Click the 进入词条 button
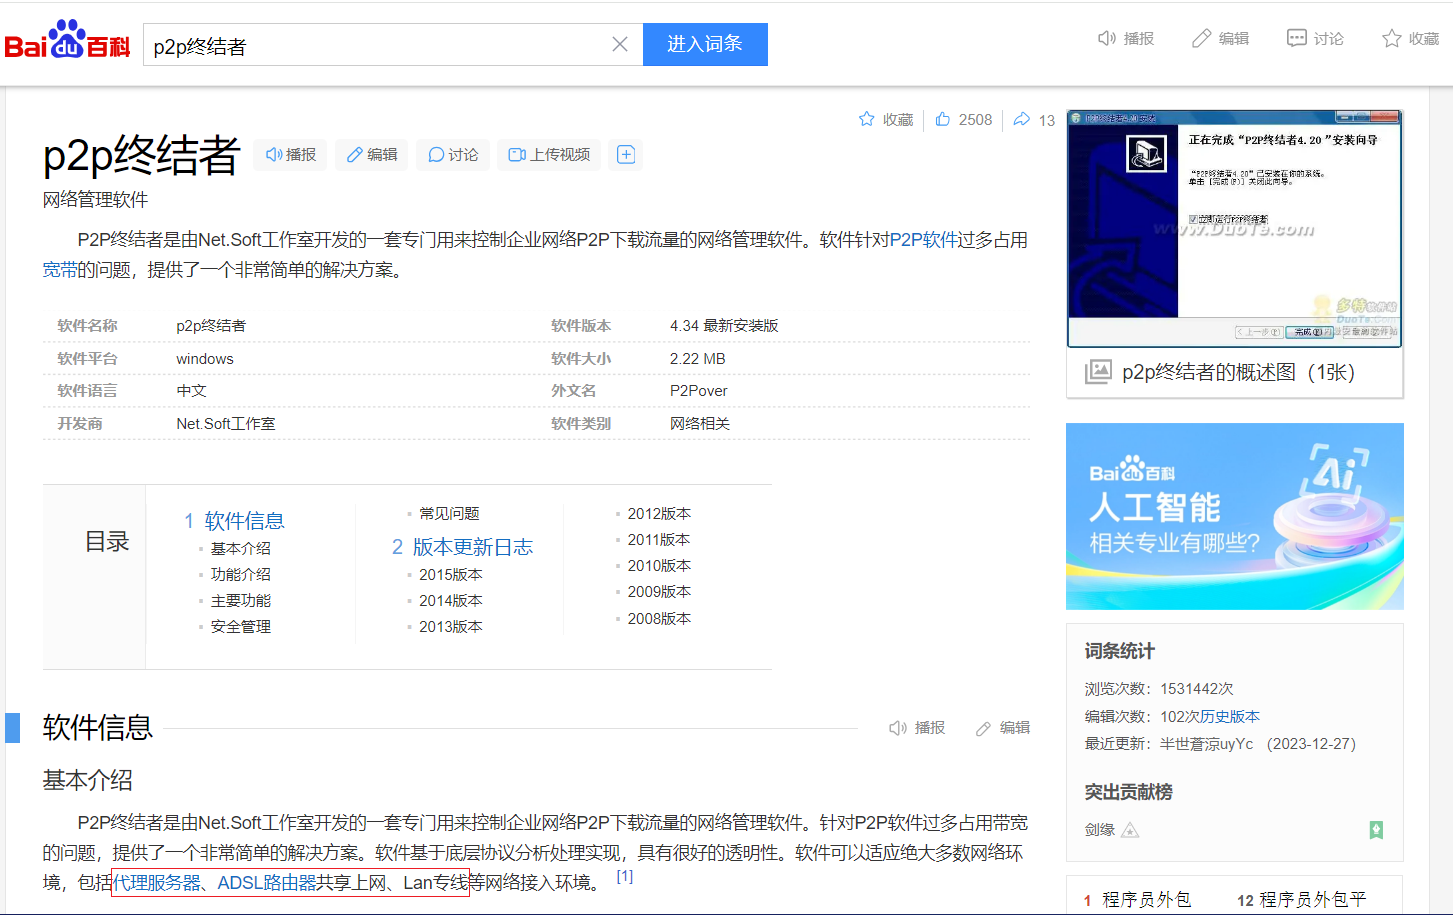The height and width of the screenshot is (915, 1453). pos(705,44)
